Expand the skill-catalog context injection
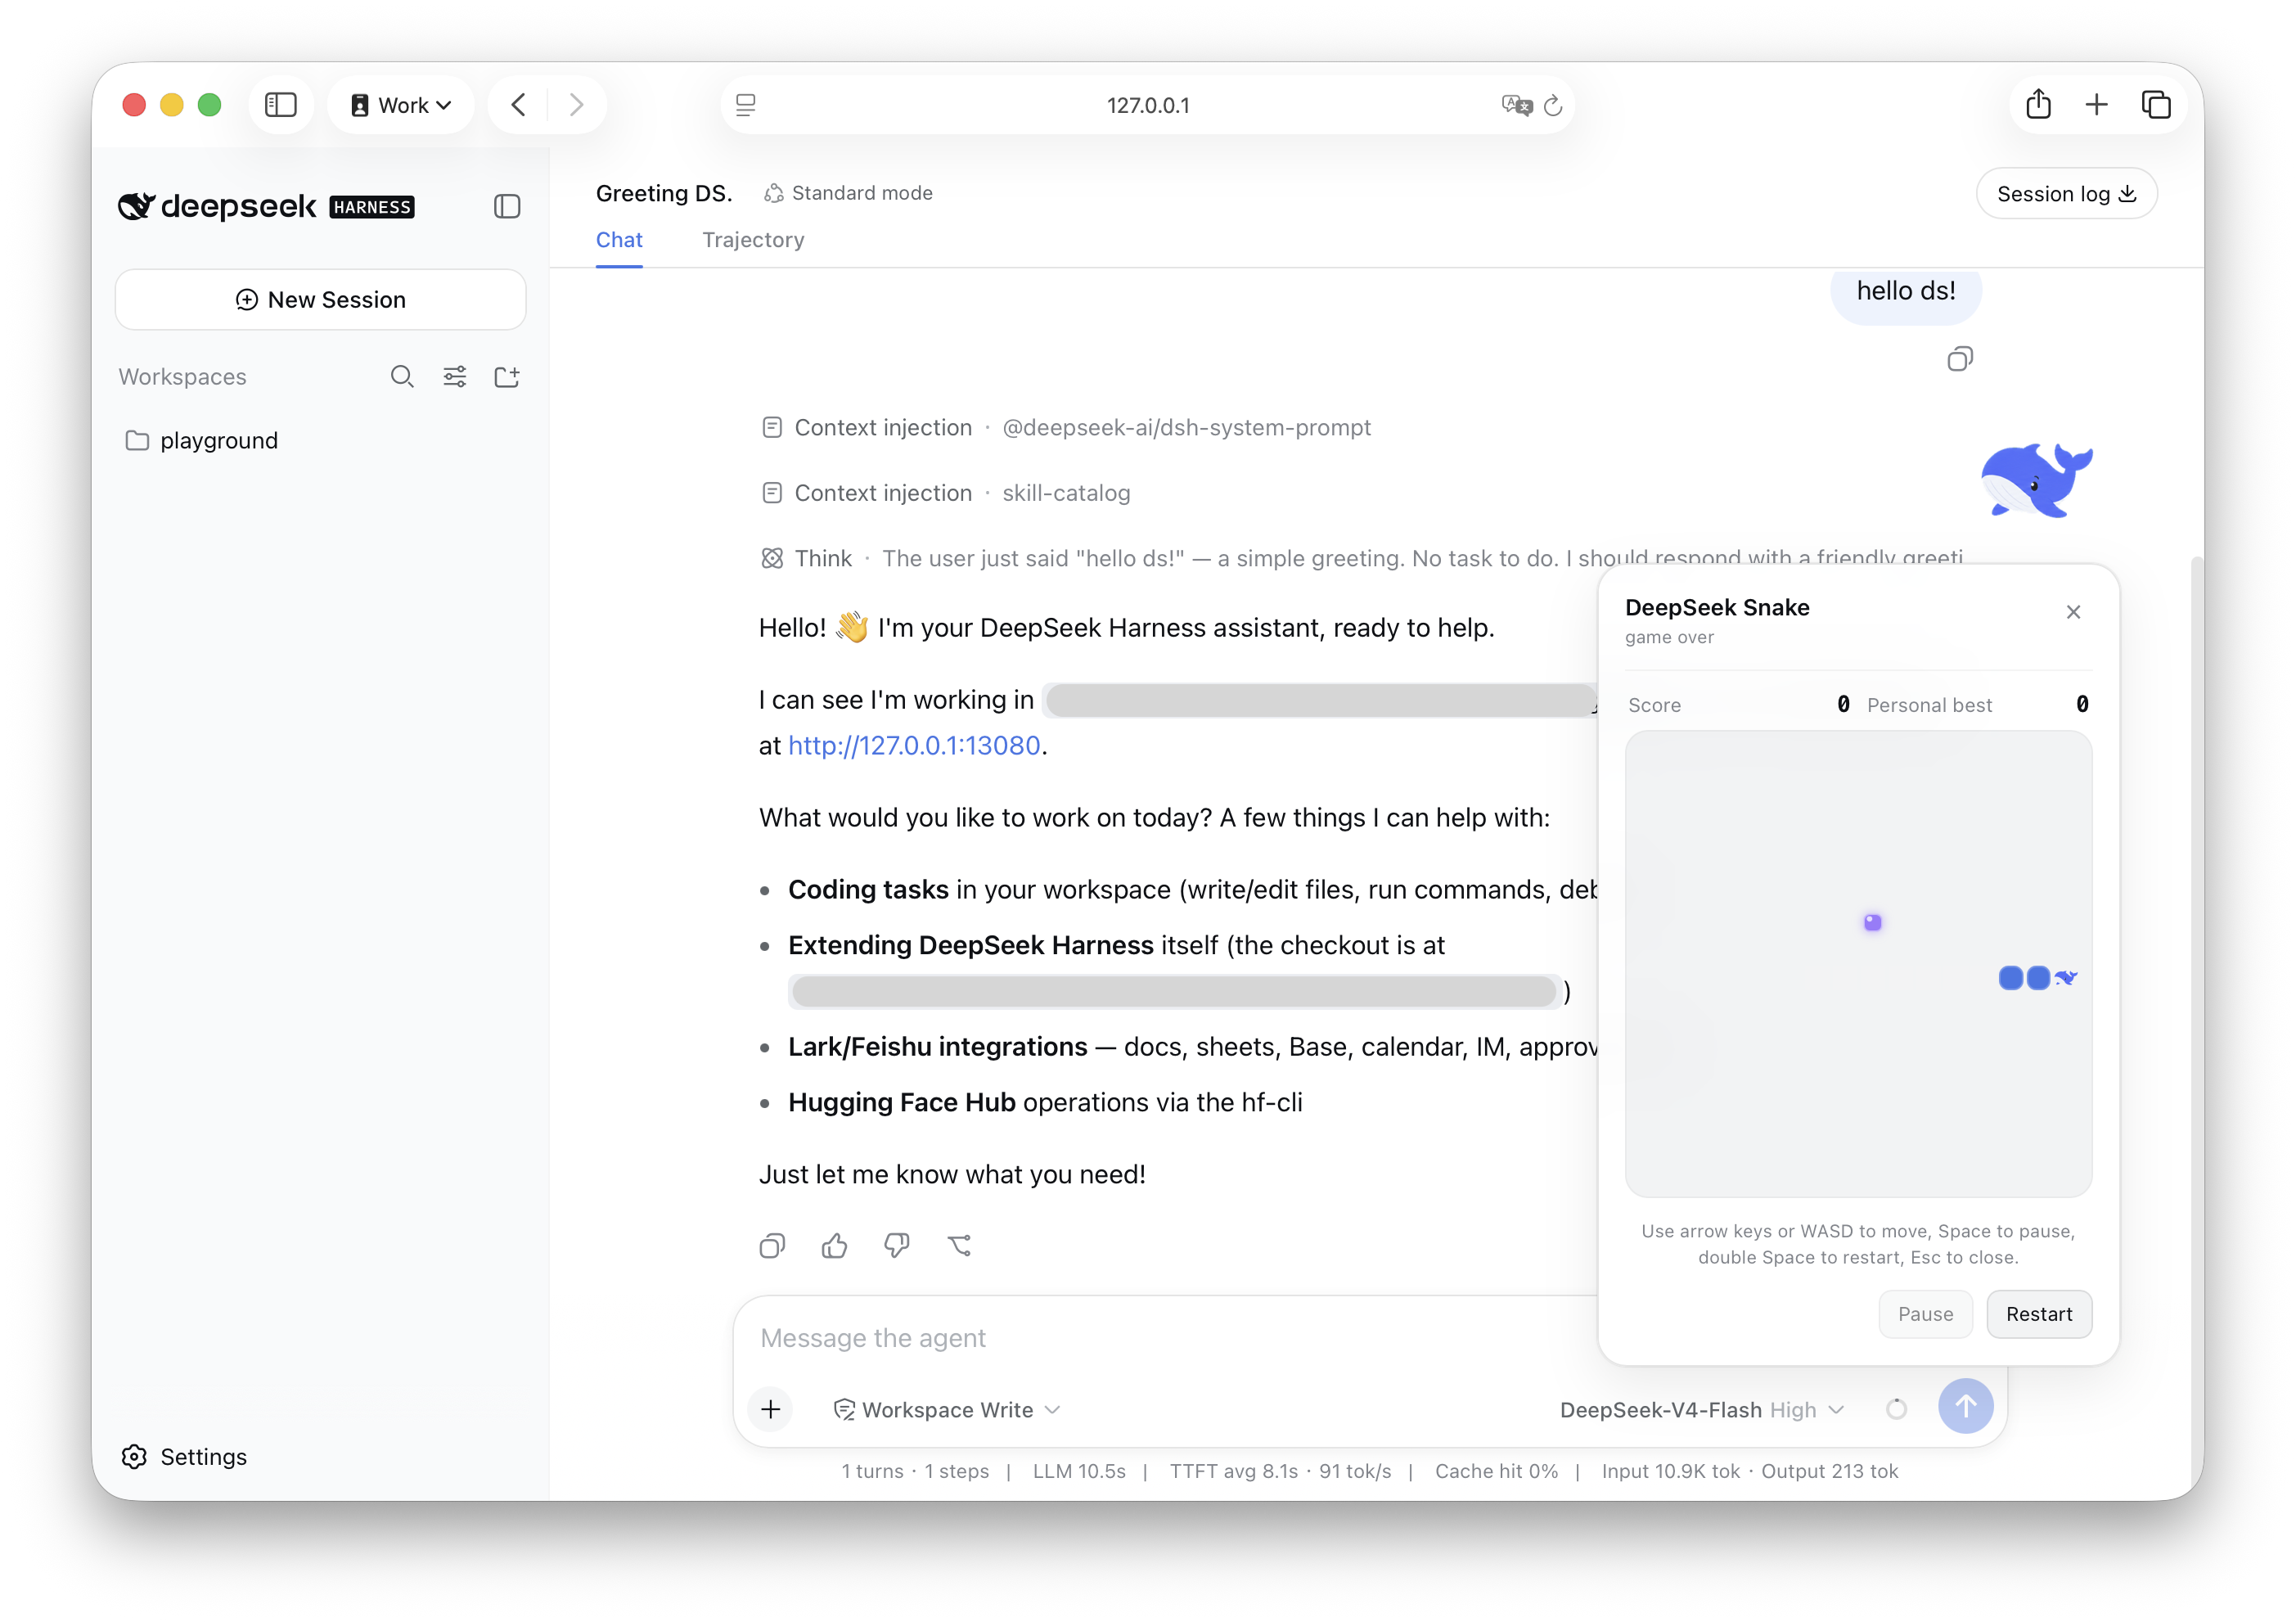This screenshot has width=2296, height=1622. click(x=946, y=493)
